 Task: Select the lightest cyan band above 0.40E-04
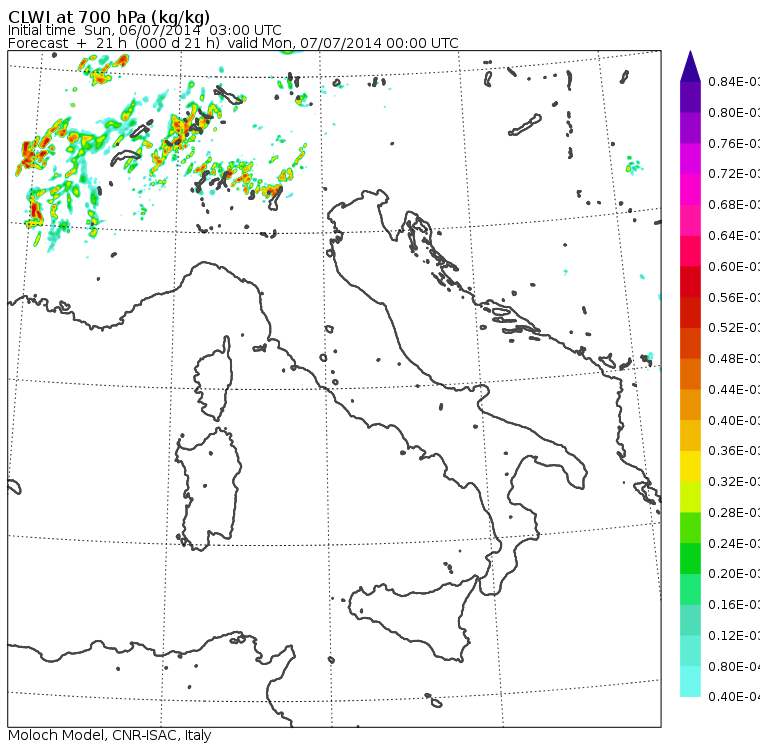point(690,682)
